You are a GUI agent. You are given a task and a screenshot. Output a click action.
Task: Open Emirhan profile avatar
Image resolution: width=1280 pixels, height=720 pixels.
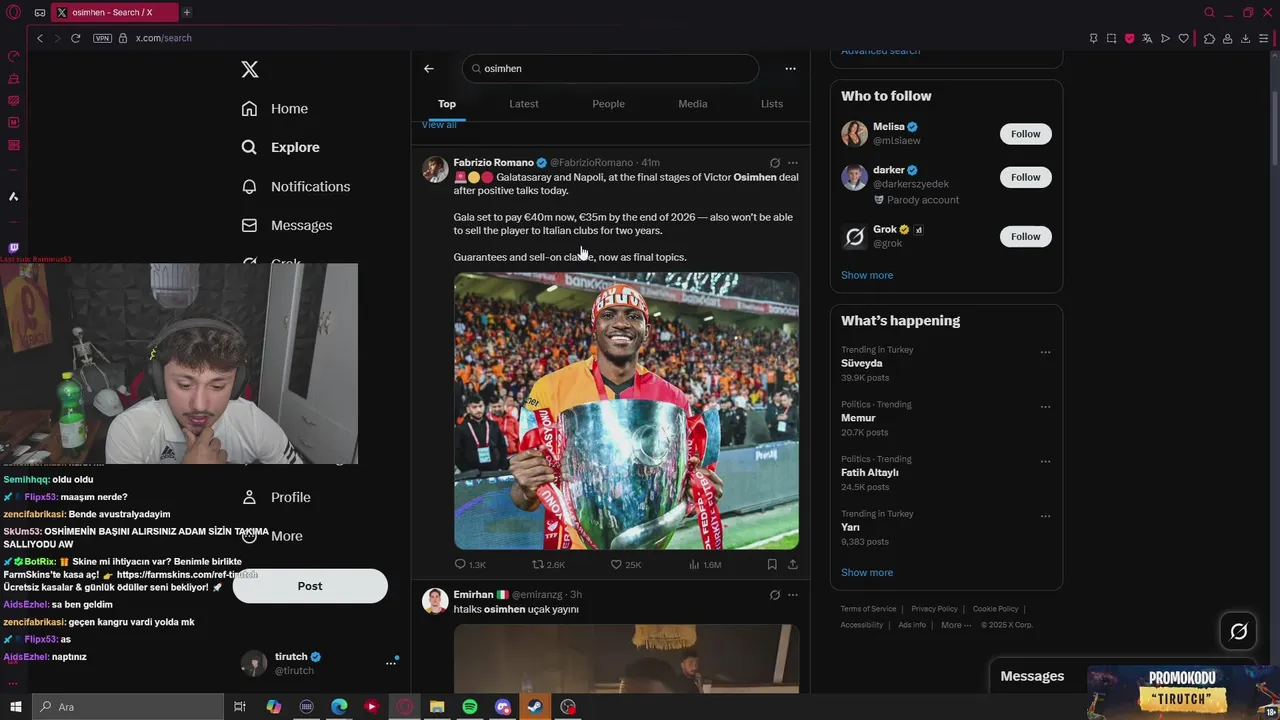click(435, 601)
